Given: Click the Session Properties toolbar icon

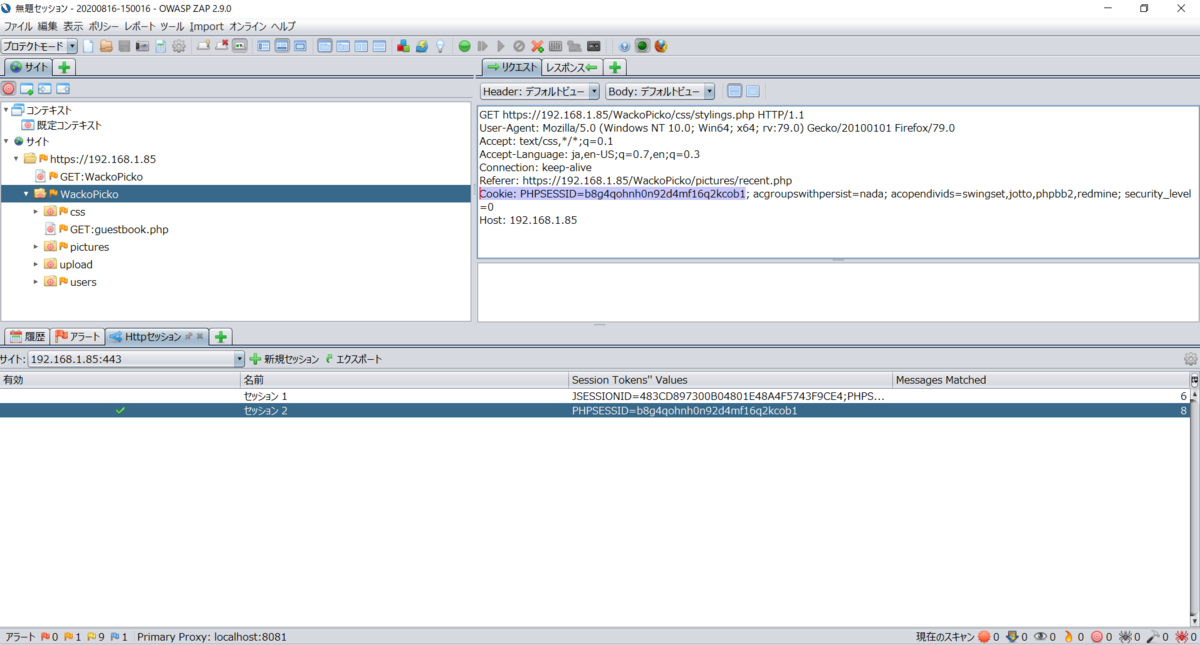Looking at the screenshot, I should click(x=160, y=46).
